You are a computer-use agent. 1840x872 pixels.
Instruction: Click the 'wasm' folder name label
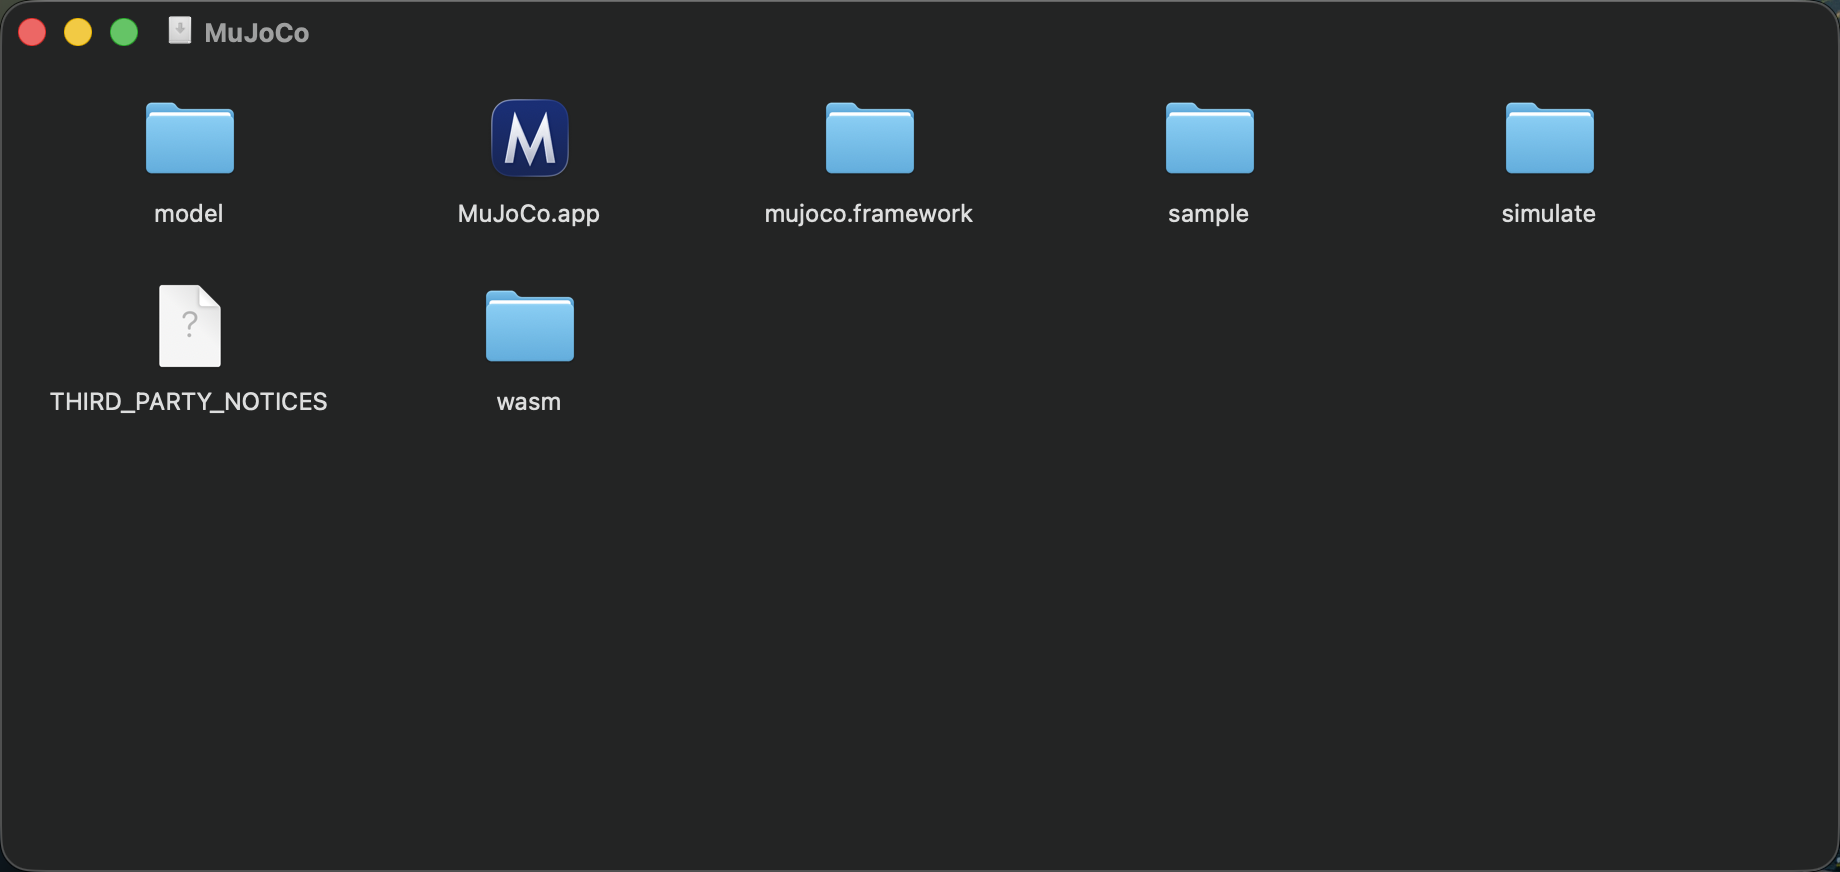click(x=528, y=402)
